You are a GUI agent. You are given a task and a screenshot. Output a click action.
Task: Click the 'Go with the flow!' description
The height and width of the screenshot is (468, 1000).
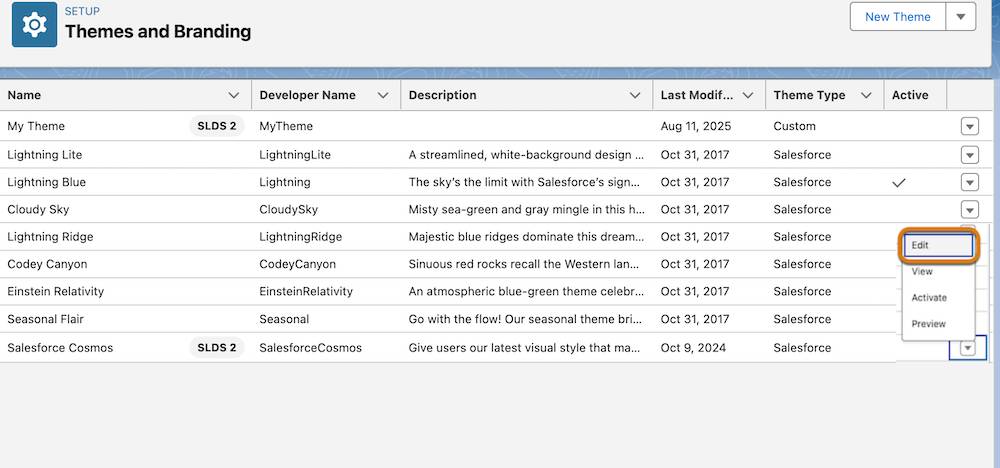(x=526, y=319)
